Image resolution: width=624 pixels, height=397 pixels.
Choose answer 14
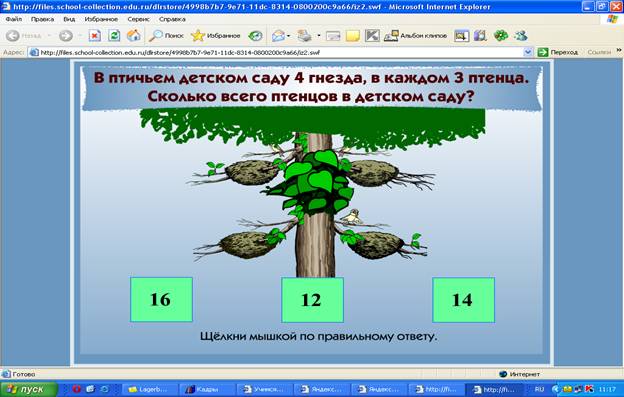point(464,300)
